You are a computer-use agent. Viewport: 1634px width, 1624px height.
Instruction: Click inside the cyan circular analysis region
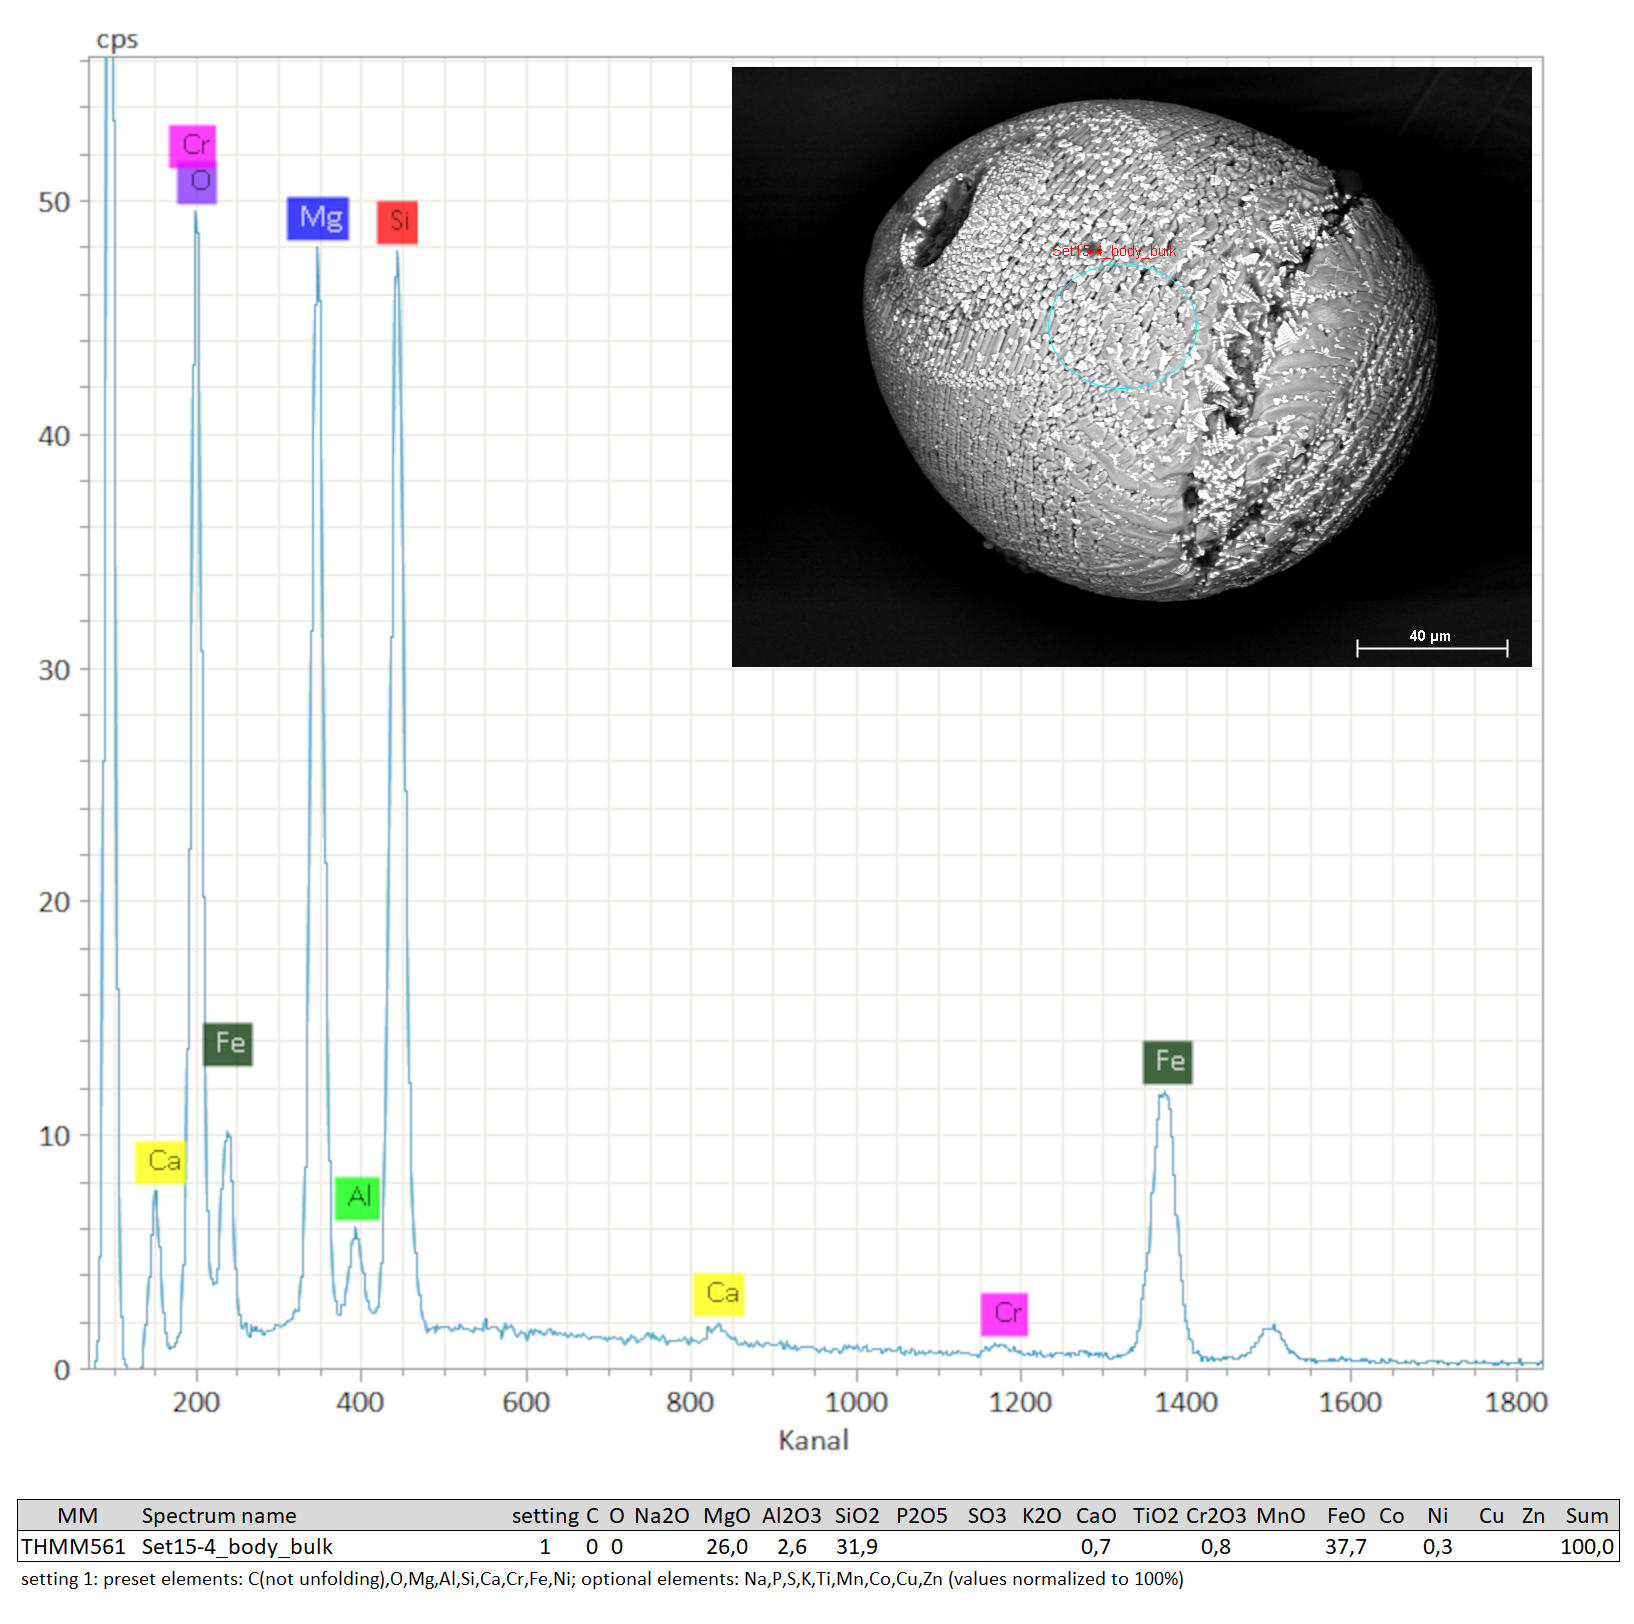(1122, 326)
